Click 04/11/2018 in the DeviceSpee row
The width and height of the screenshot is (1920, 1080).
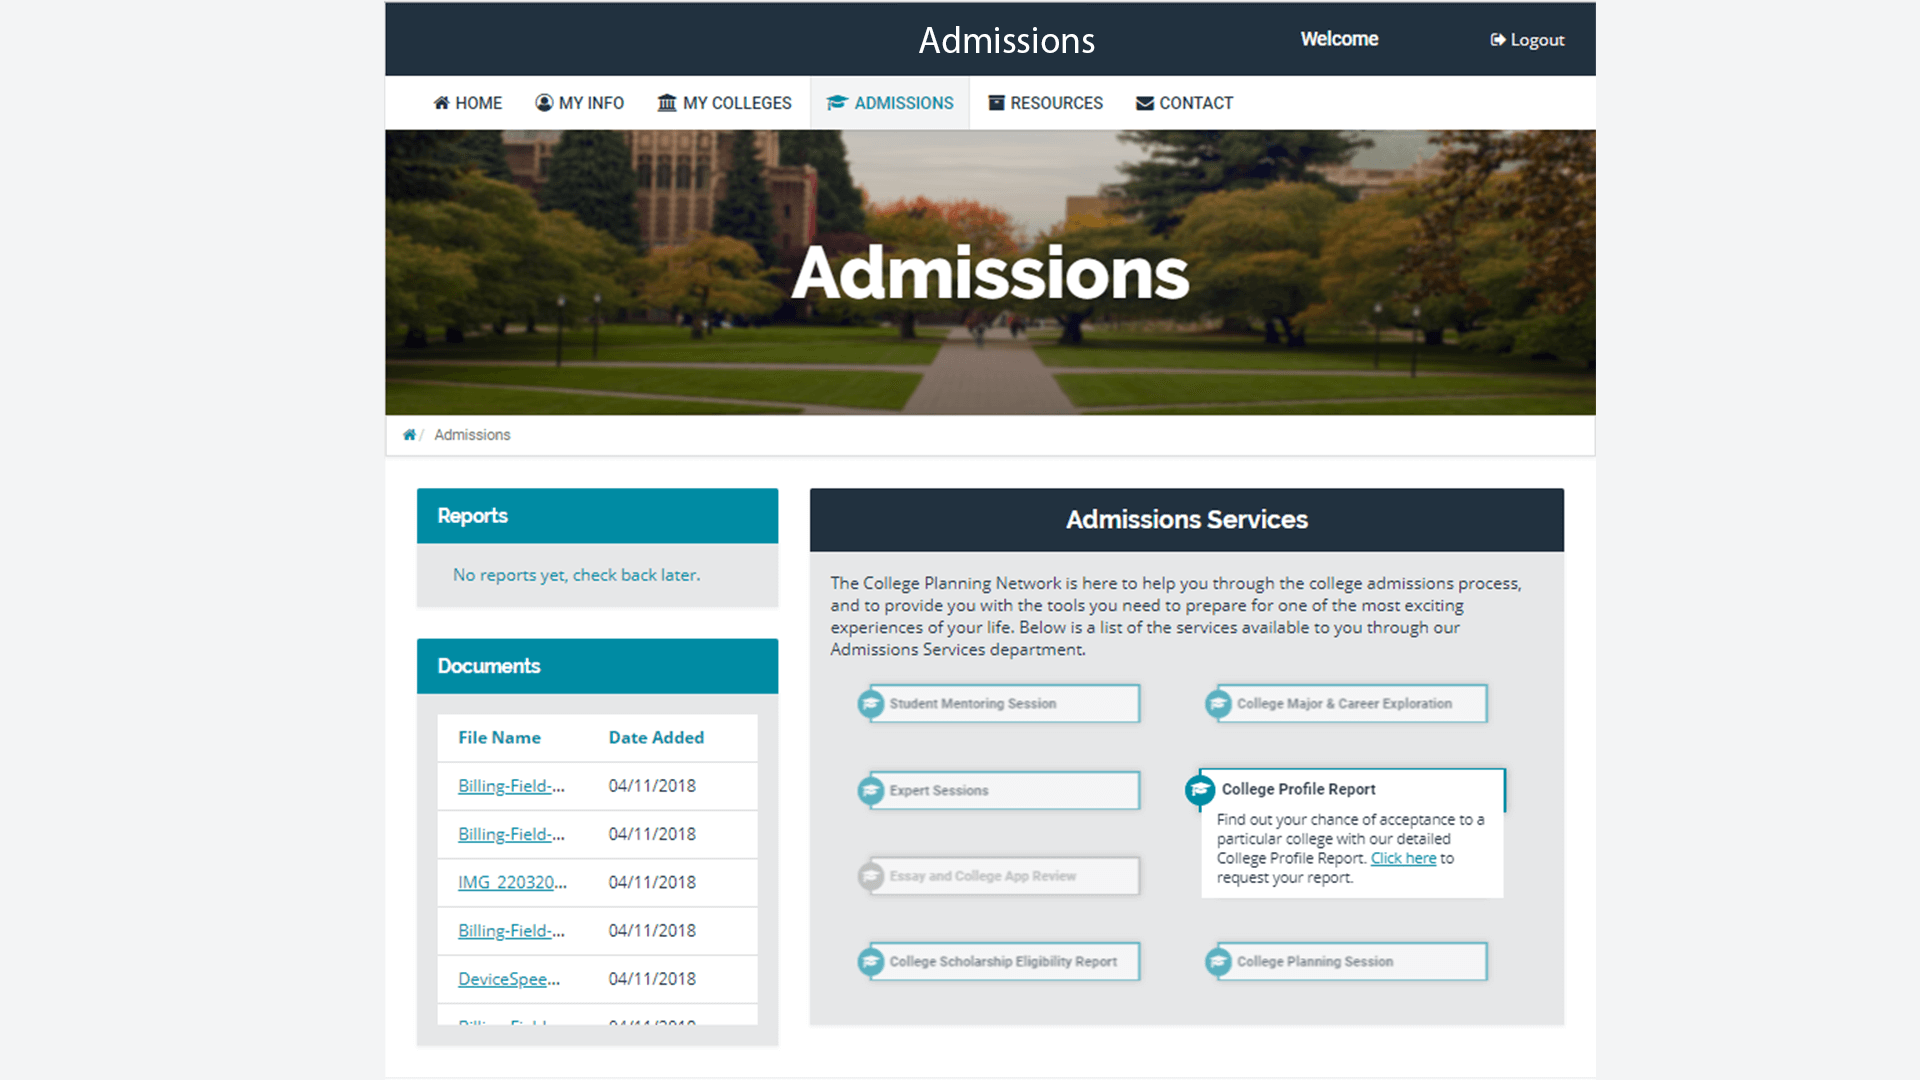point(652,979)
